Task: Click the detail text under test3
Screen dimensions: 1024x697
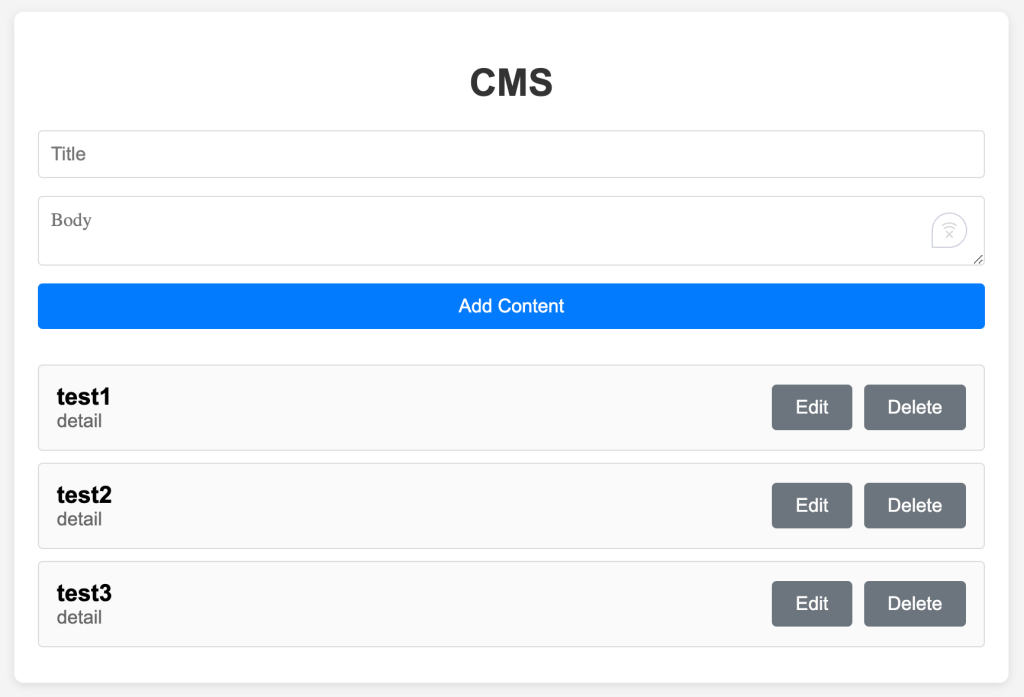Action: 79,617
